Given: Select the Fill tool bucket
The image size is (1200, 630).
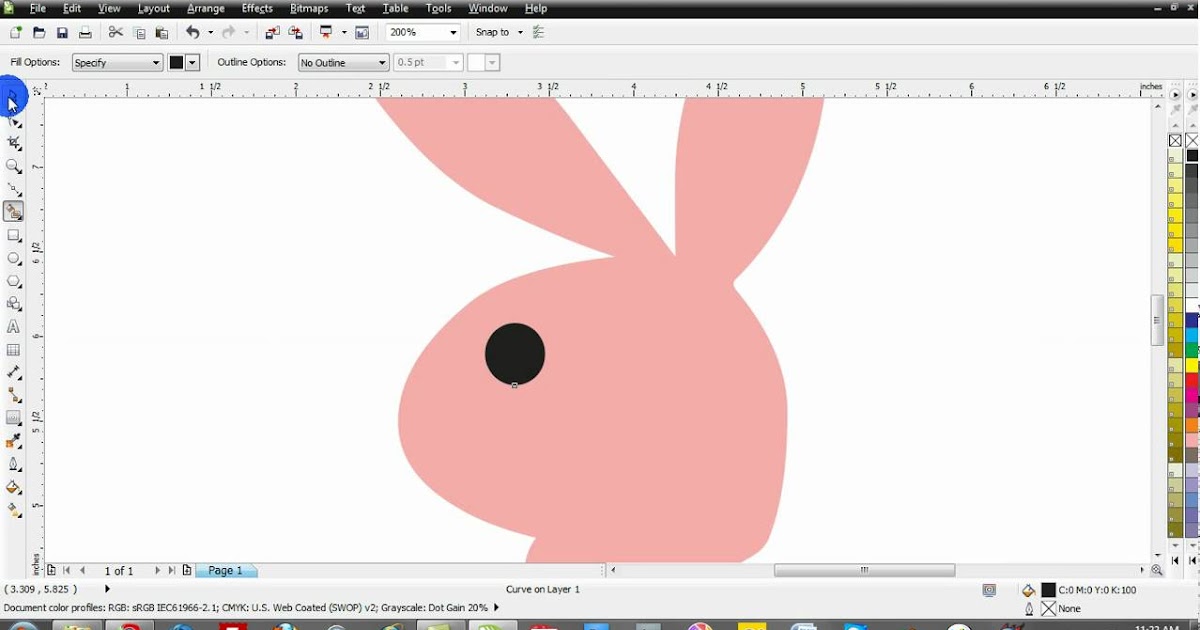Looking at the screenshot, I should [x=14, y=488].
